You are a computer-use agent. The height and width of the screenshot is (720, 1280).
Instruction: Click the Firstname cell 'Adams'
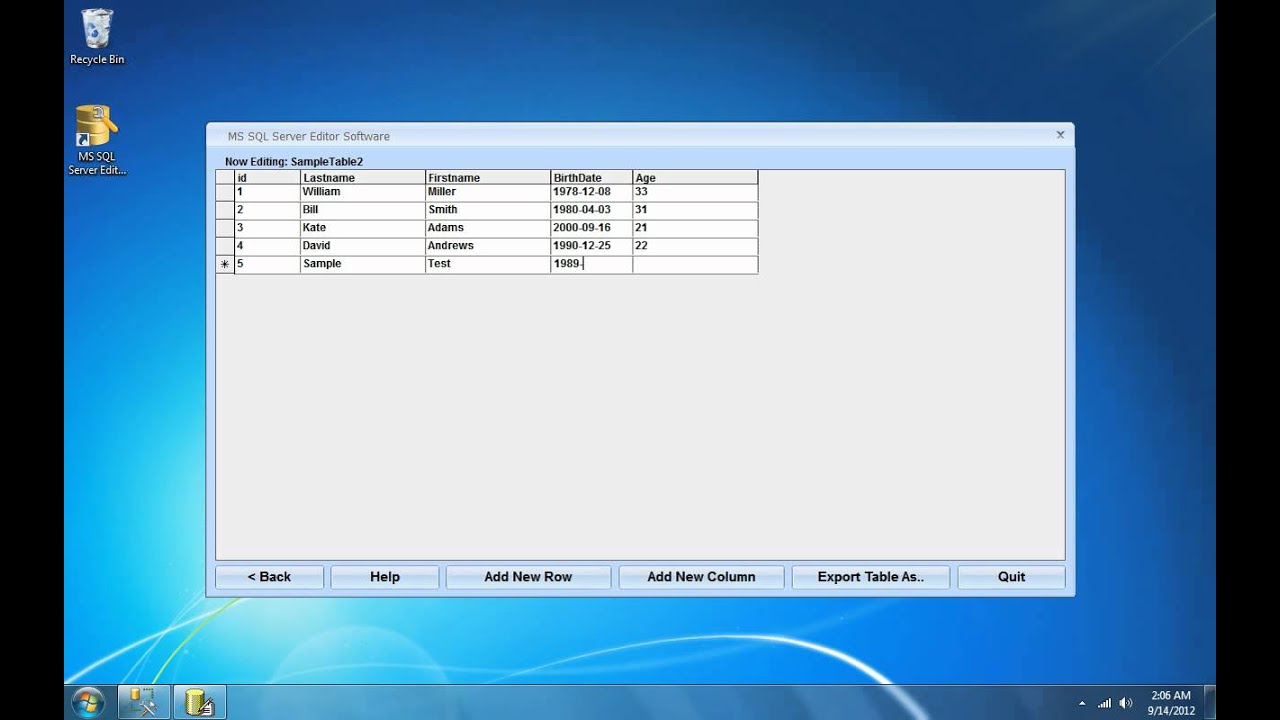coord(488,228)
